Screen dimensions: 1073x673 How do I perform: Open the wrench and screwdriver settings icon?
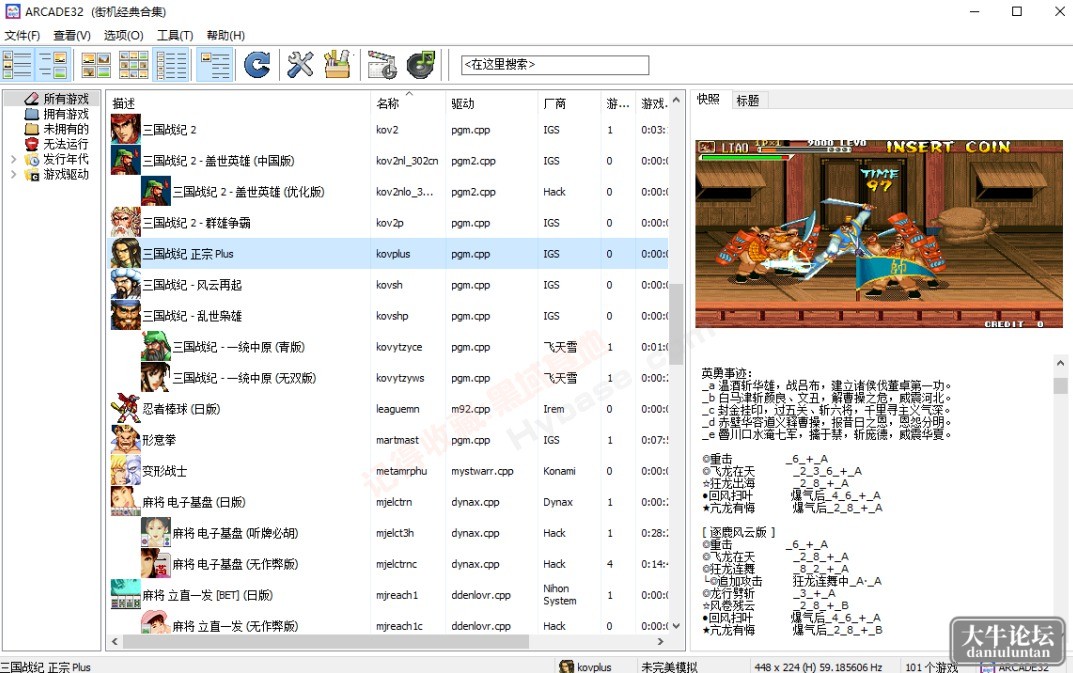coord(300,65)
